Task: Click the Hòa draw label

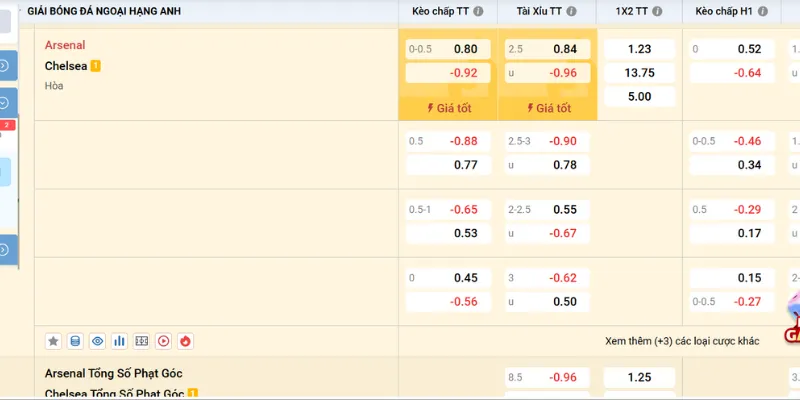Action: [x=54, y=86]
